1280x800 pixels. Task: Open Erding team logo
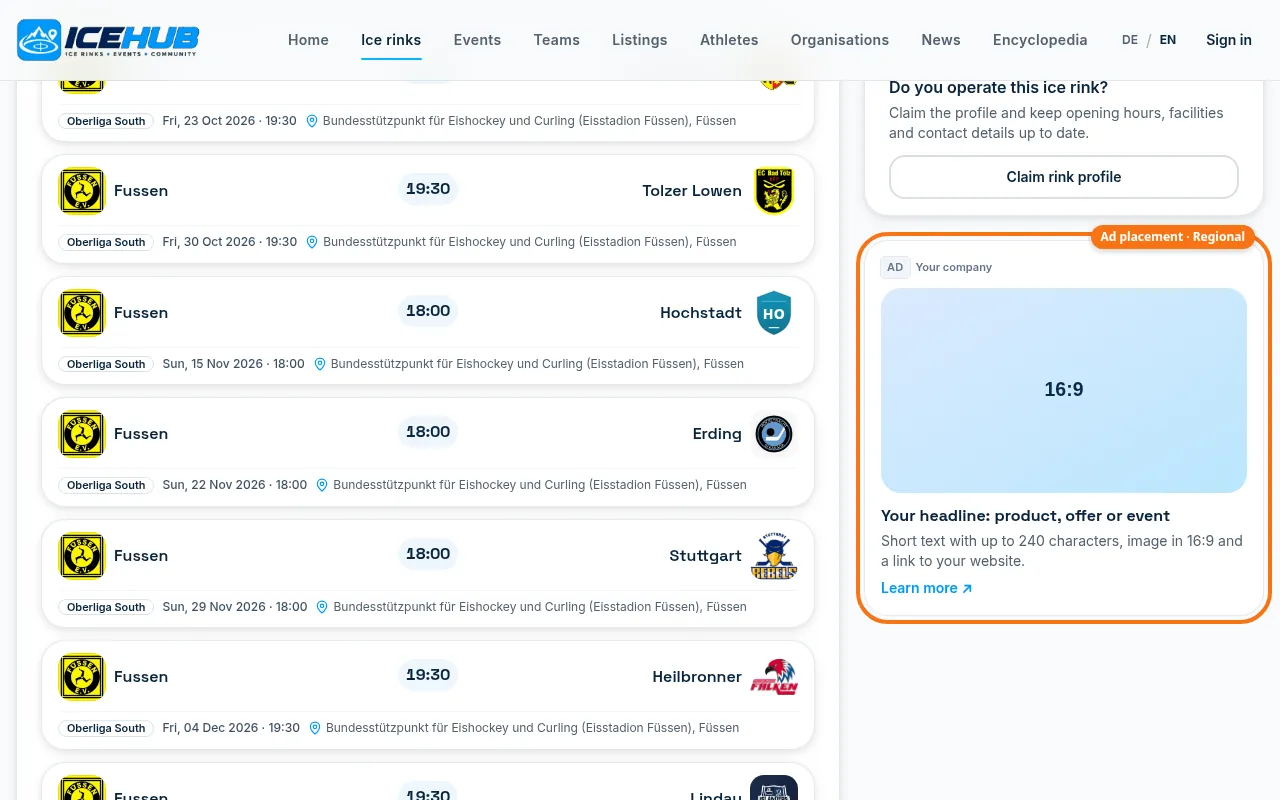click(x=774, y=434)
